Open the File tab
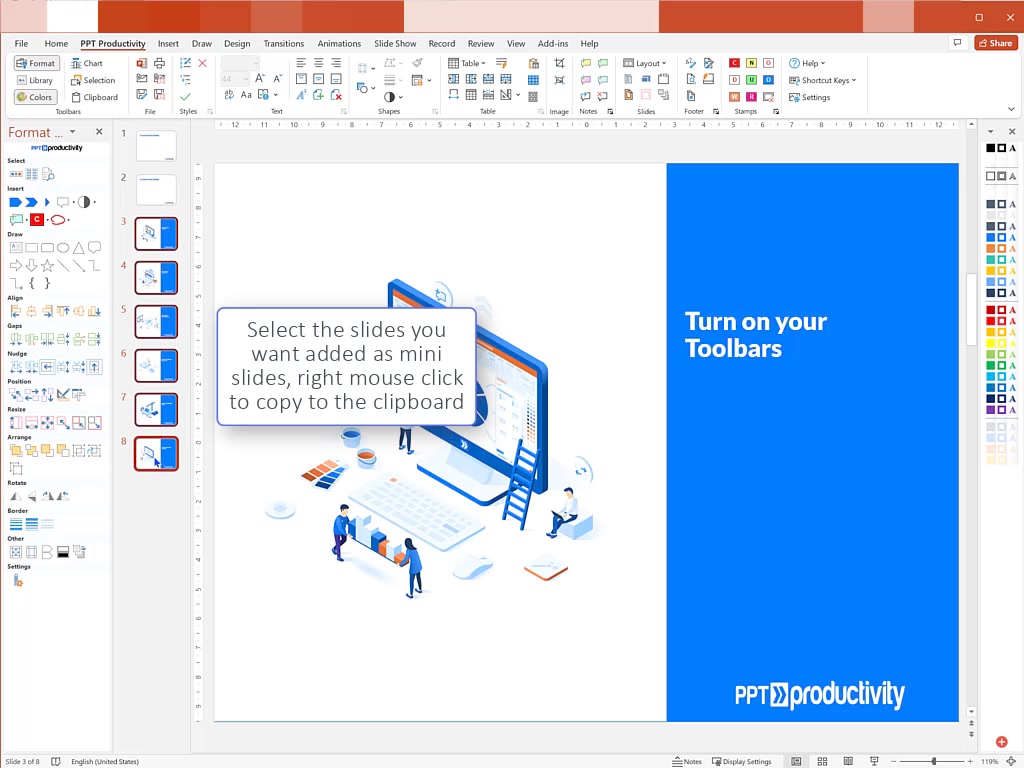The height and width of the screenshot is (768, 1024). coord(22,44)
